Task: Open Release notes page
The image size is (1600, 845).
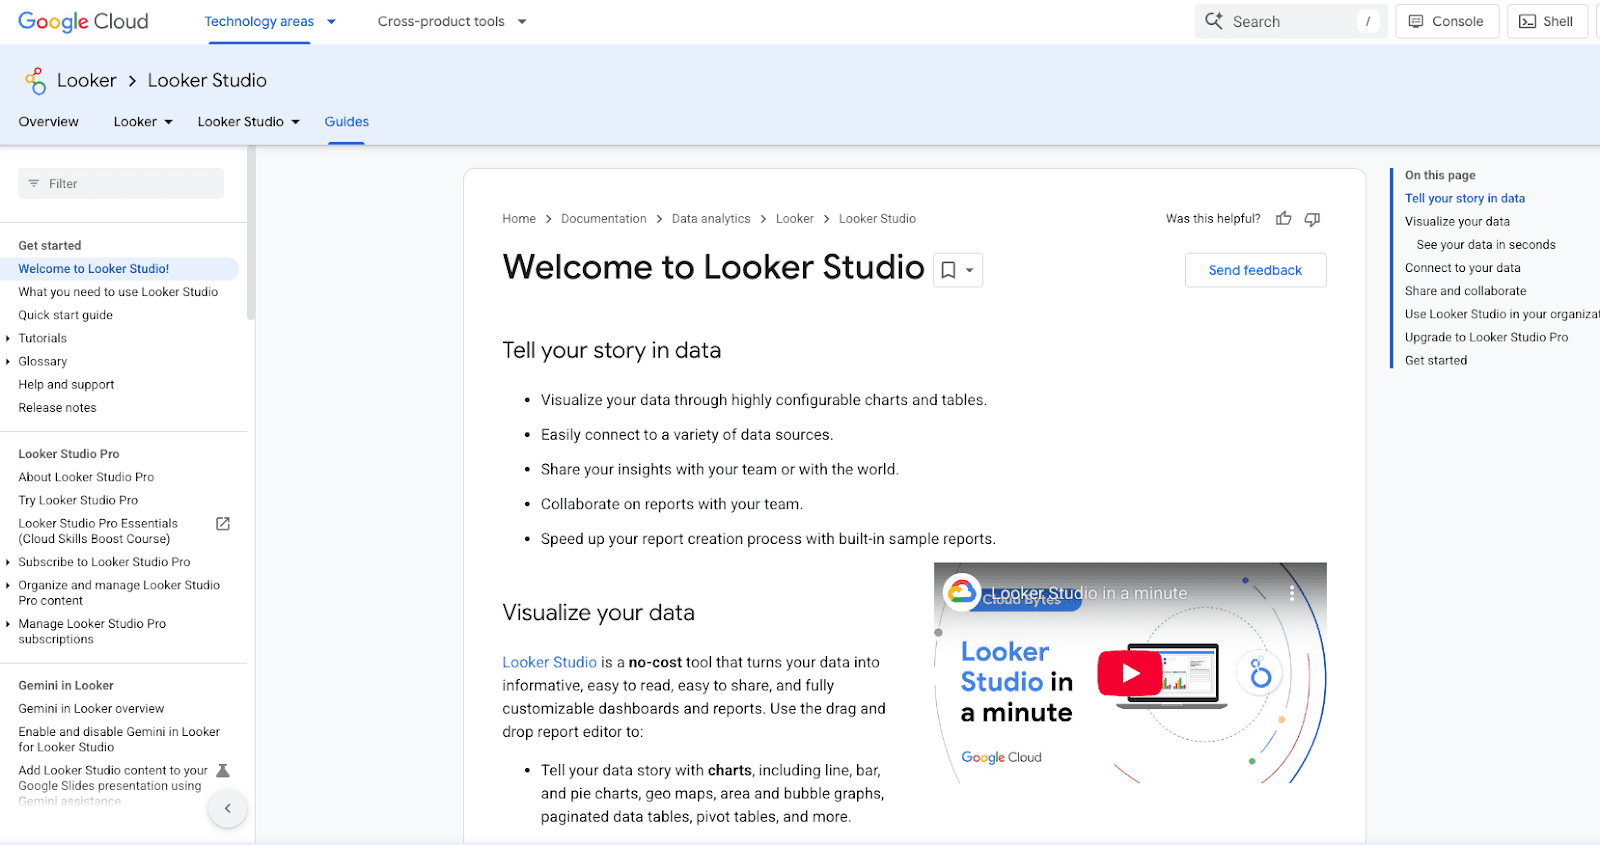Action: click(x=57, y=408)
